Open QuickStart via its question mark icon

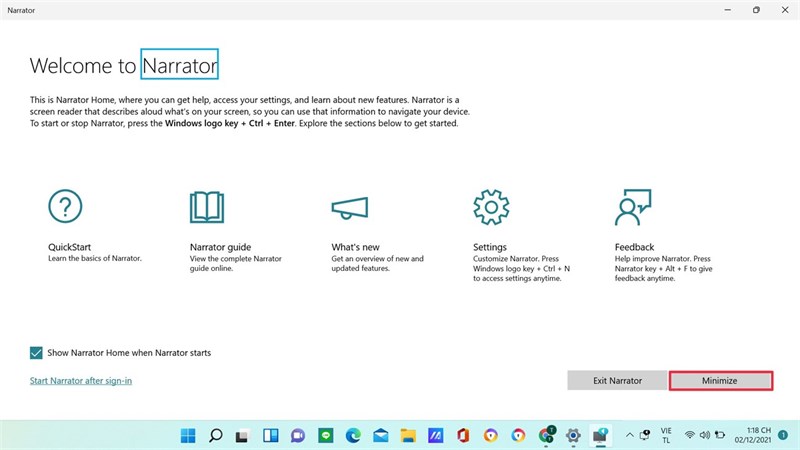[x=65, y=206]
